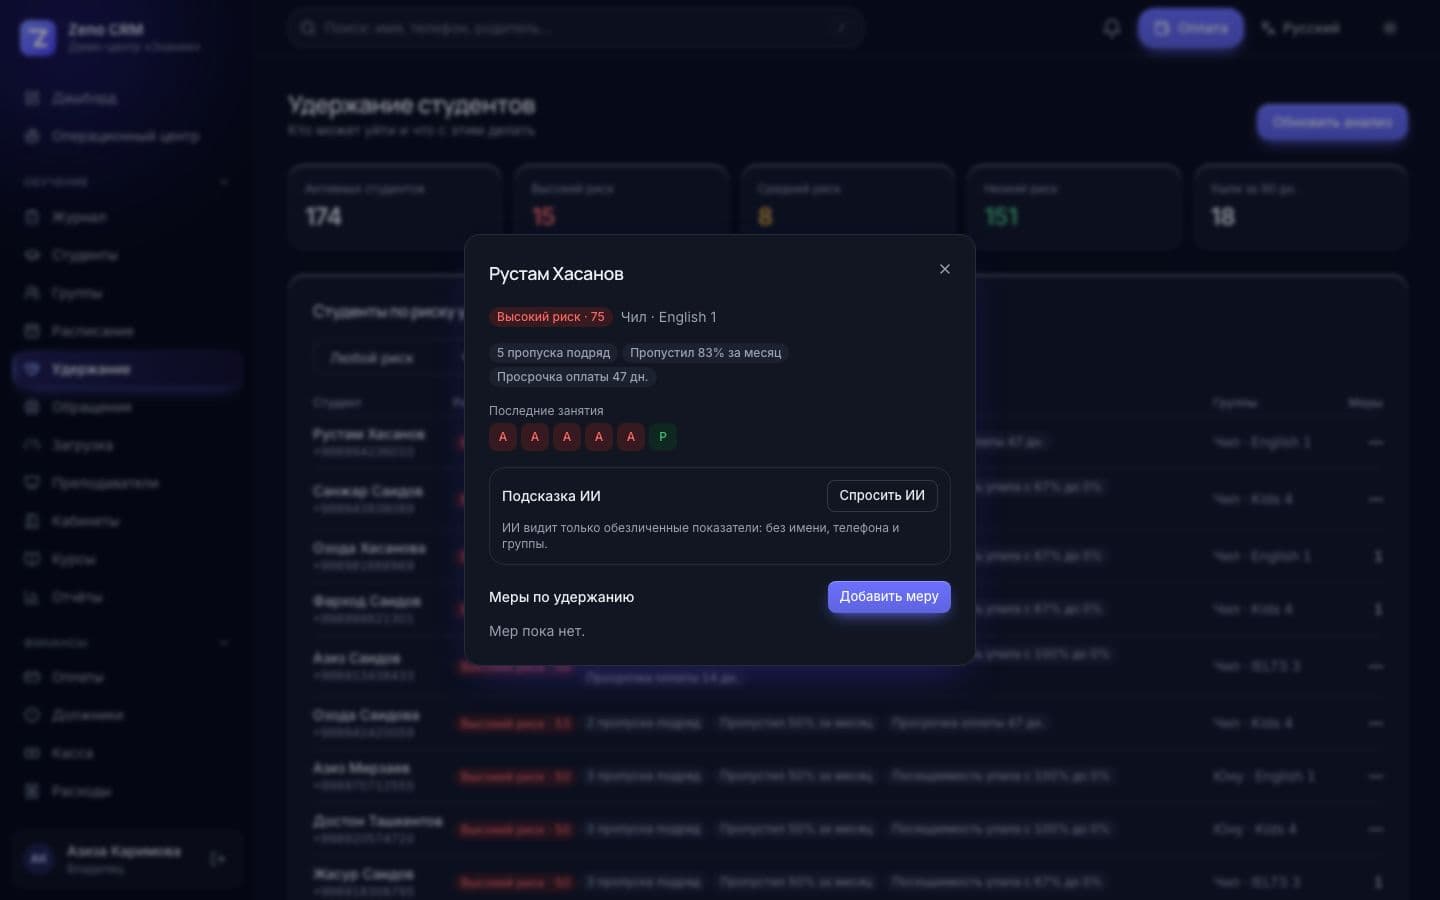Screen dimensions: 1440x900
Task: Click the Расписание calendar icon in sidebar
Action: (32, 331)
